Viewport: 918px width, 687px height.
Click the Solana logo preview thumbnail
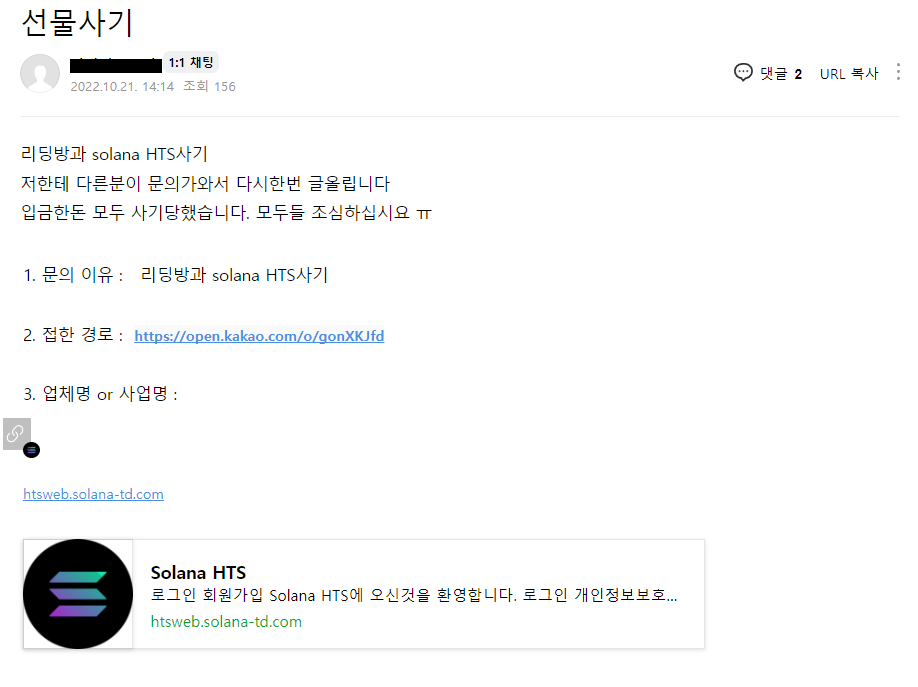[78, 594]
